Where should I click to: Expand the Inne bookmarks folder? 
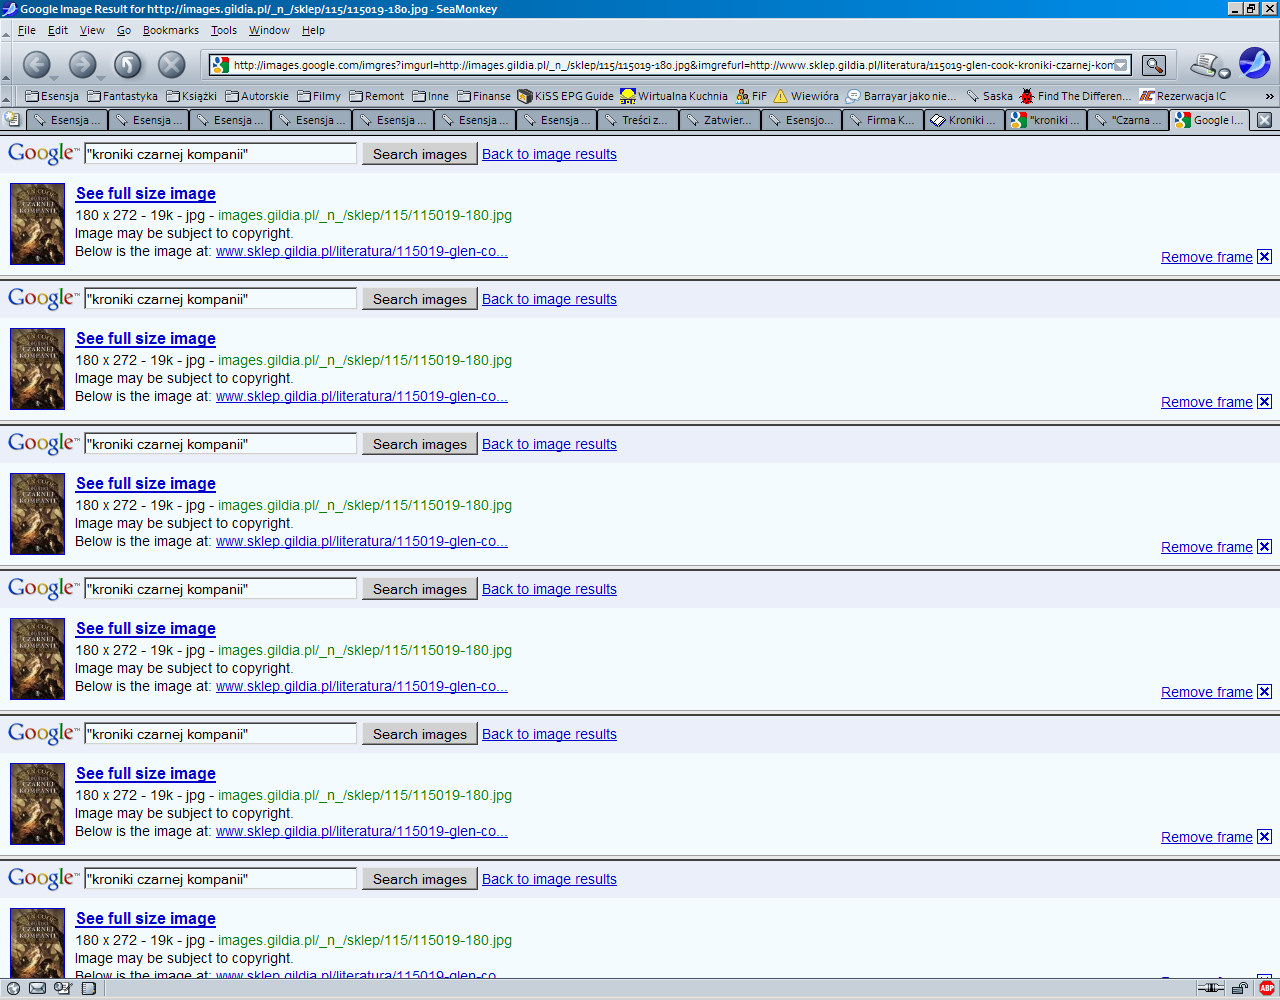(431, 96)
